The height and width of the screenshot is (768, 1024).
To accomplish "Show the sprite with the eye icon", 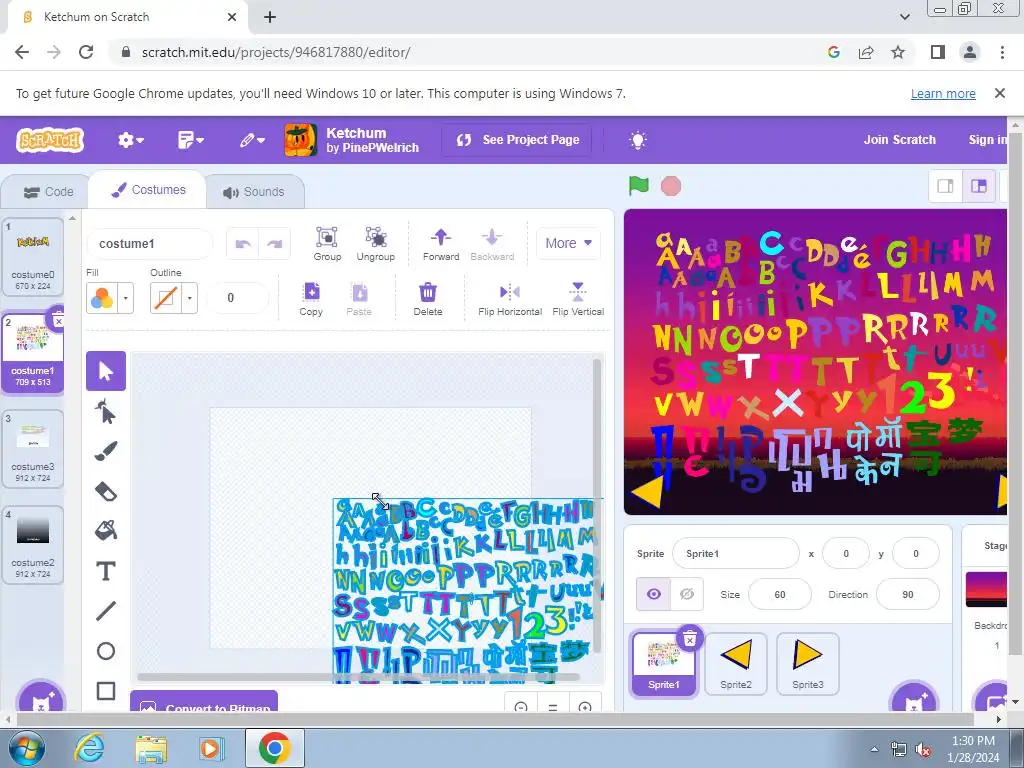I will pyautogui.click(x=654, y=594).
